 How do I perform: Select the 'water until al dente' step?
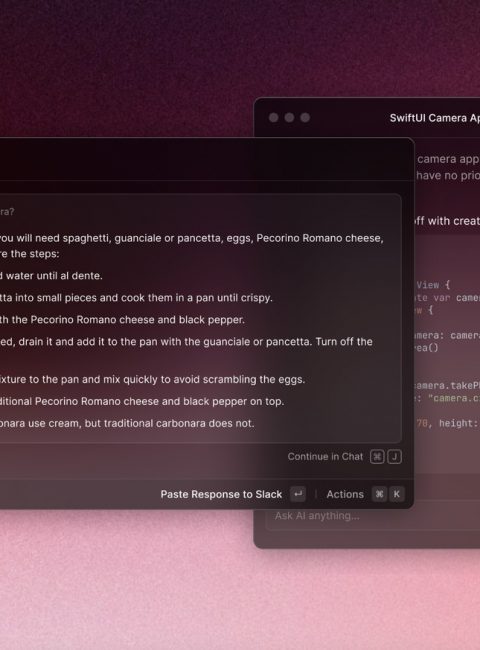point(51,276)
